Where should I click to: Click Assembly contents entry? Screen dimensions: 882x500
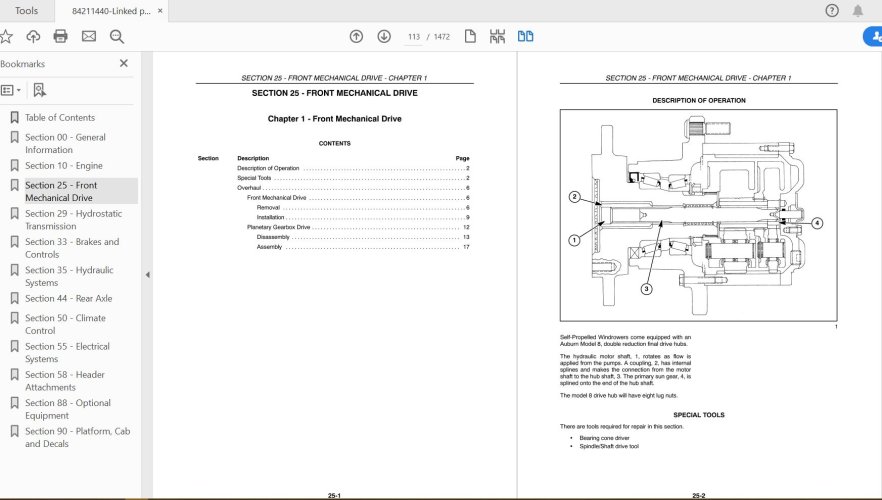363,247
